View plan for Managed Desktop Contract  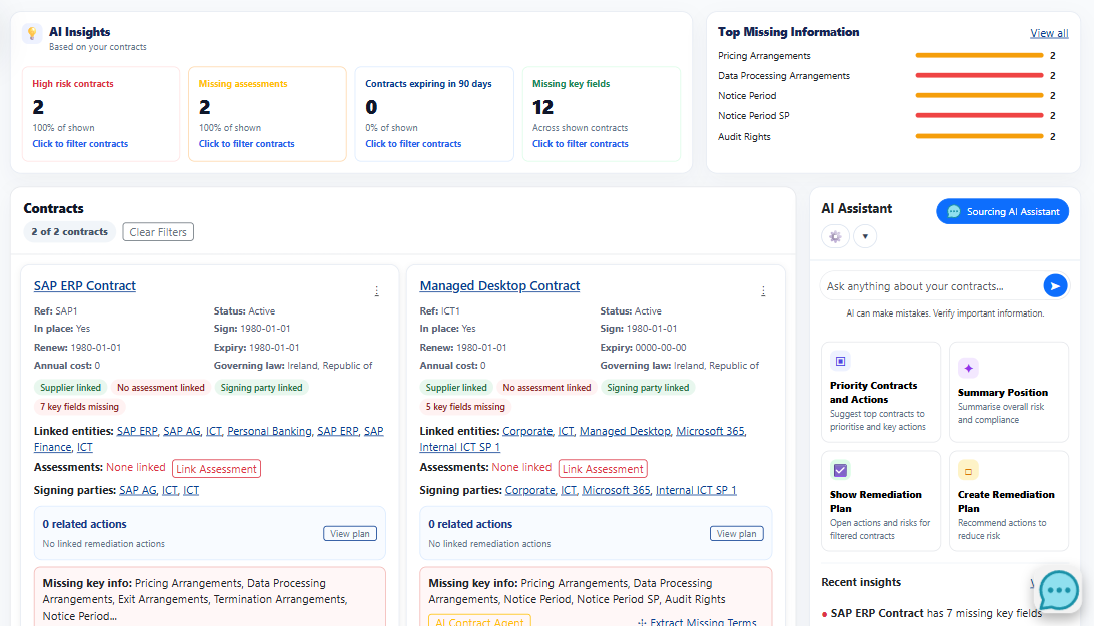[x=737, y=534]
